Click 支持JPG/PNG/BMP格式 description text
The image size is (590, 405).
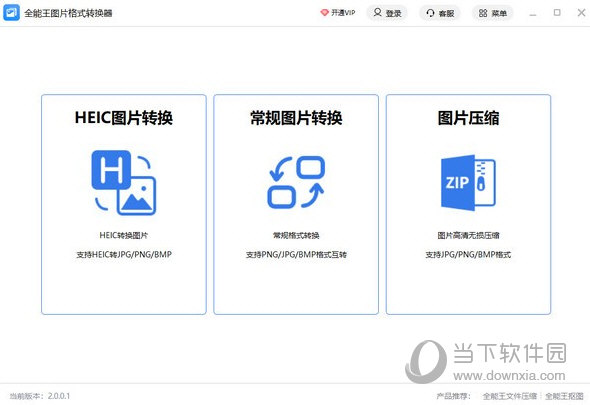[x=468, y=254]
